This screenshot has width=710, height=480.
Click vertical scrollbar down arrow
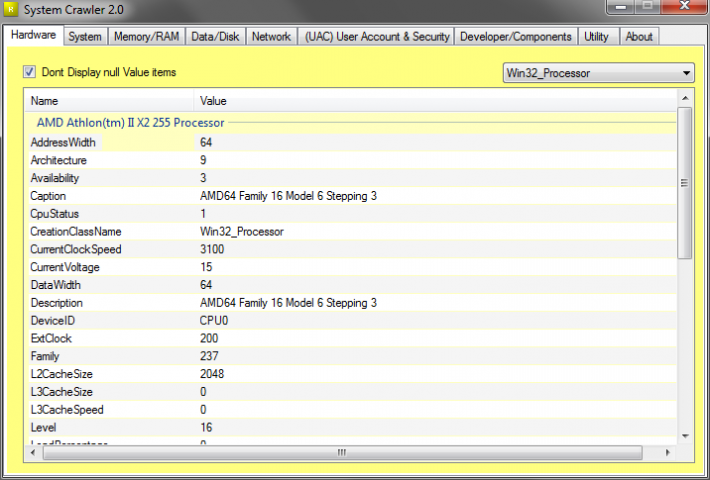point(685,436)
